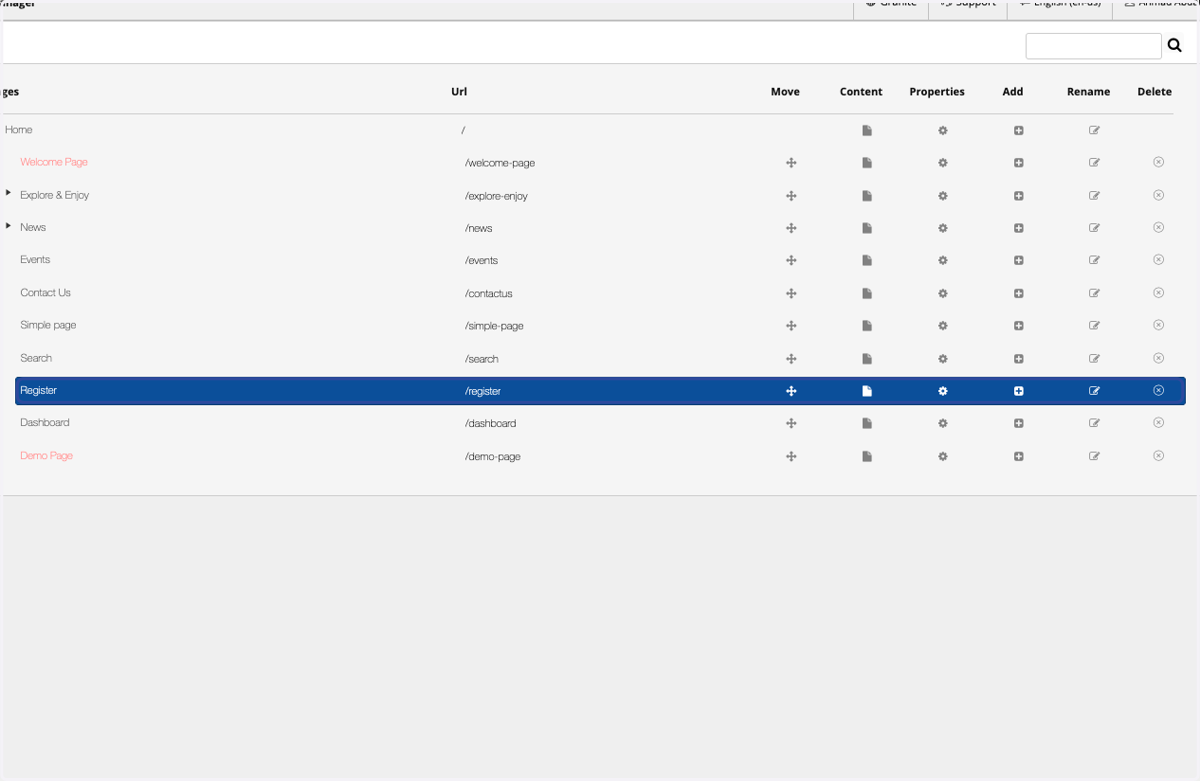Click the Url column header
This screenshot has height=781, width=1200.
459,91
